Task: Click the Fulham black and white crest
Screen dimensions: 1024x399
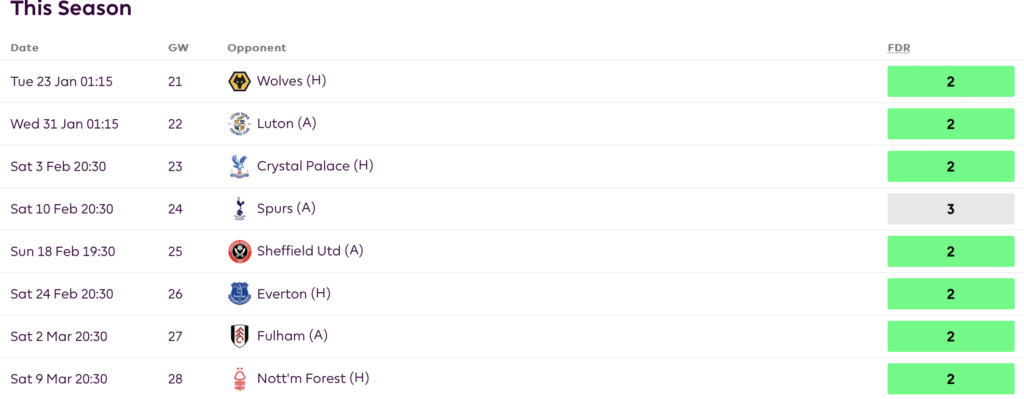Action: 240,336
